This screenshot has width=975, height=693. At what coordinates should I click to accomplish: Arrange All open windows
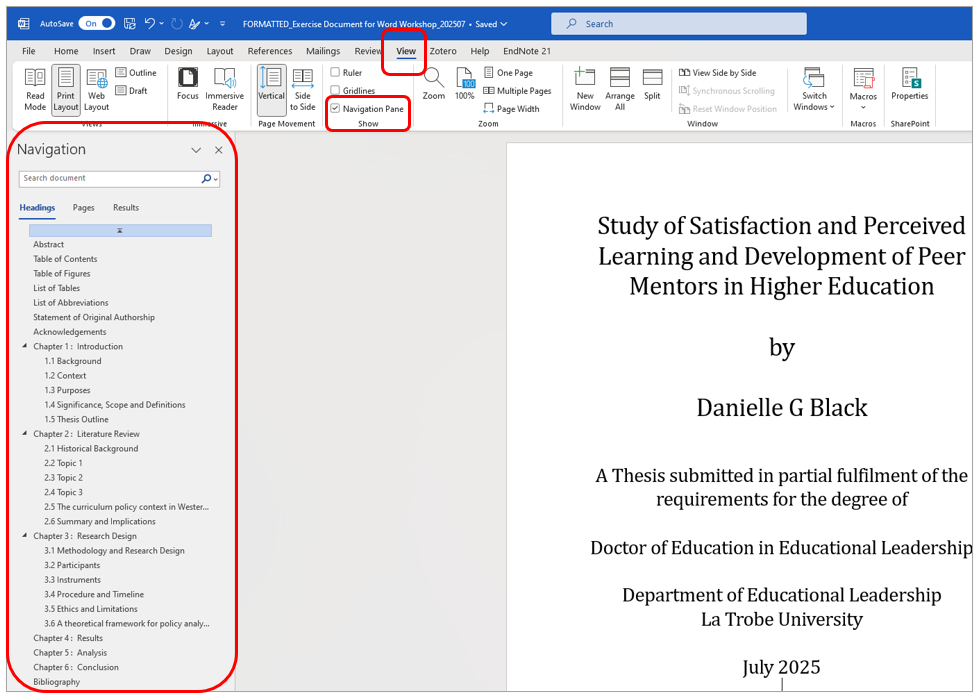pyautogui.click(x=619, y=89)
